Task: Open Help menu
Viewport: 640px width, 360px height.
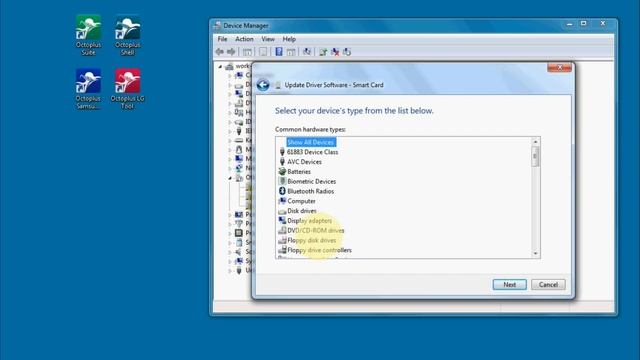Action: 289,39
